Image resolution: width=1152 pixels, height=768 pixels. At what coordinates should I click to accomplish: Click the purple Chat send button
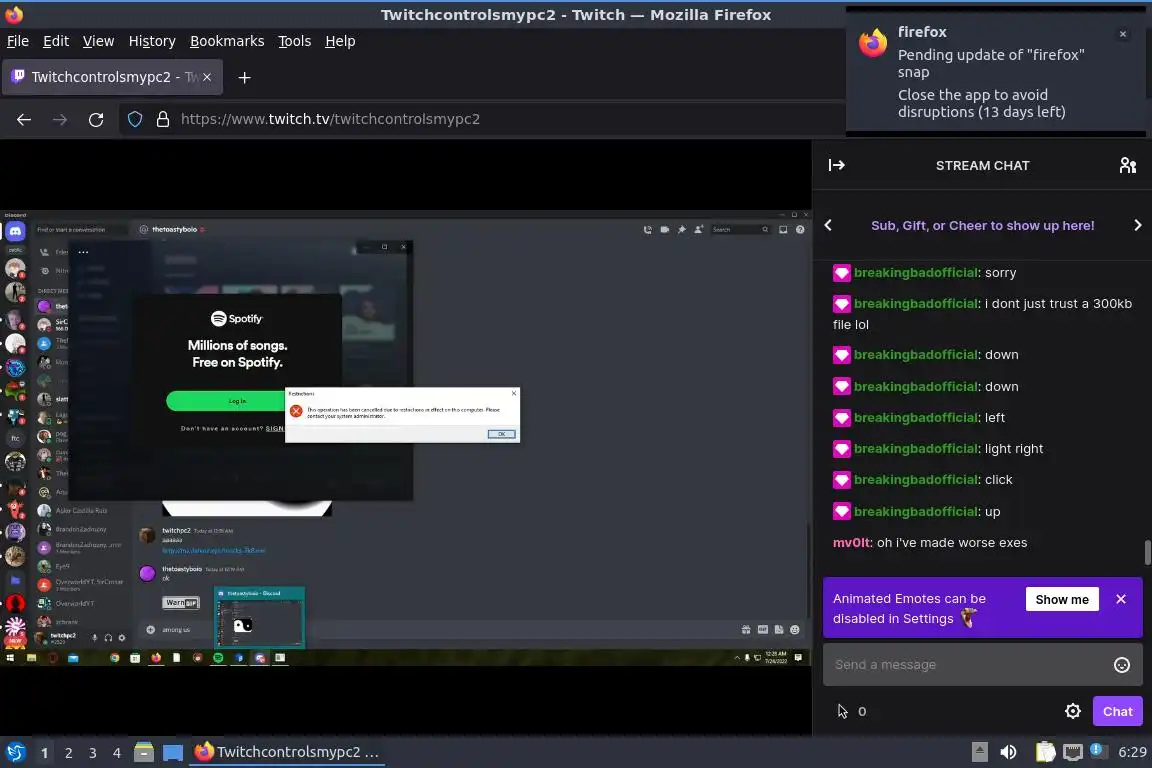(1117, 711)
